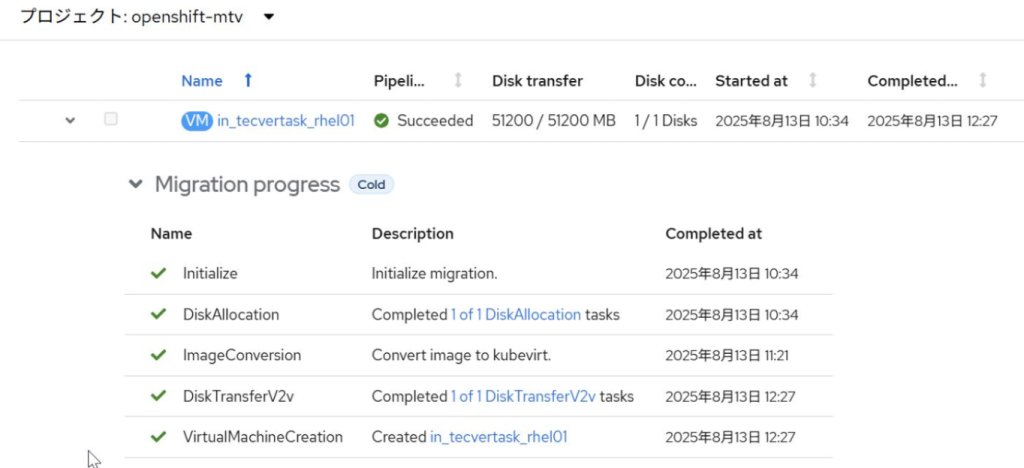Select the in_tecvertask_rhel01 row checkbox

pos(111,119)
